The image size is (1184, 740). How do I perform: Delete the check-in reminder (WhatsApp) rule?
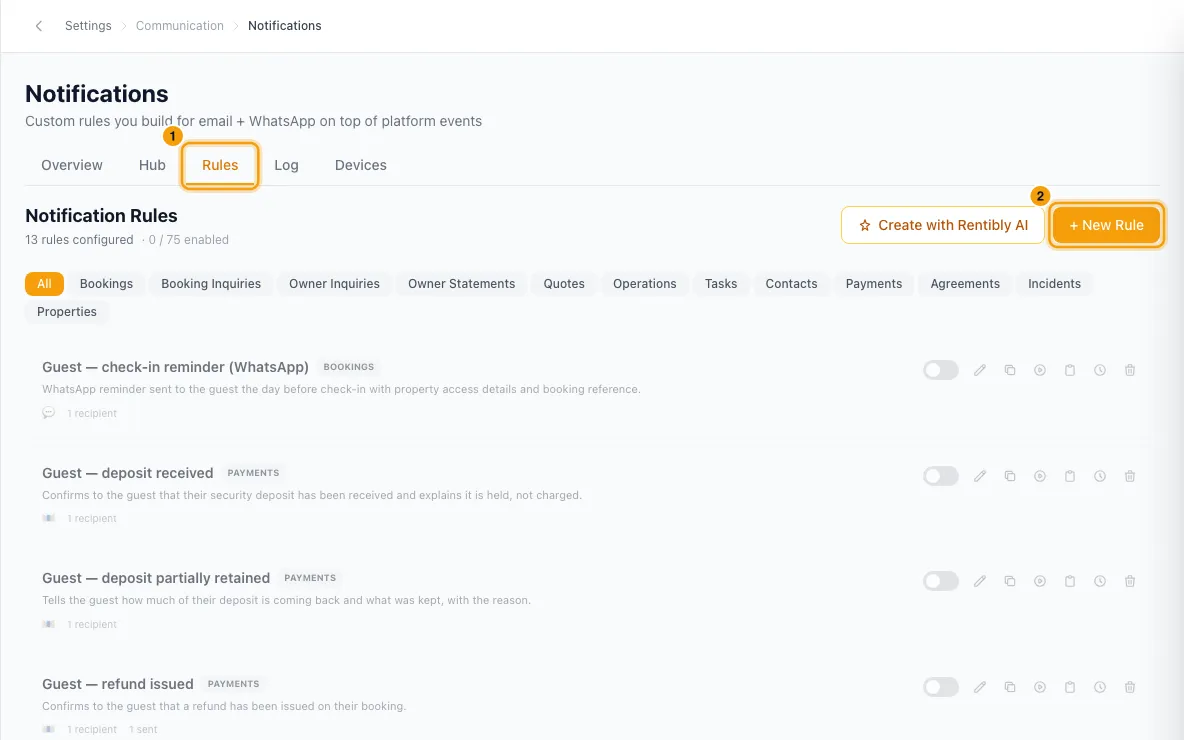coord(1130,370)
